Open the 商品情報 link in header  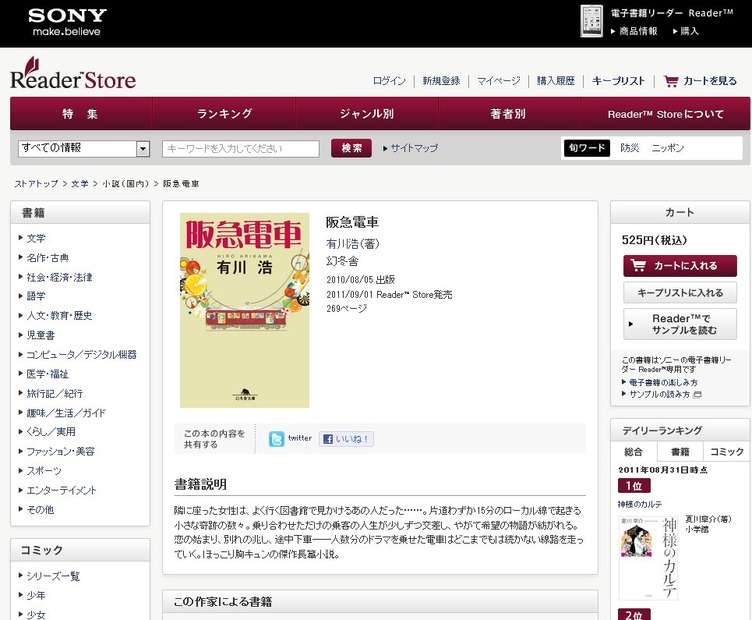638,31
